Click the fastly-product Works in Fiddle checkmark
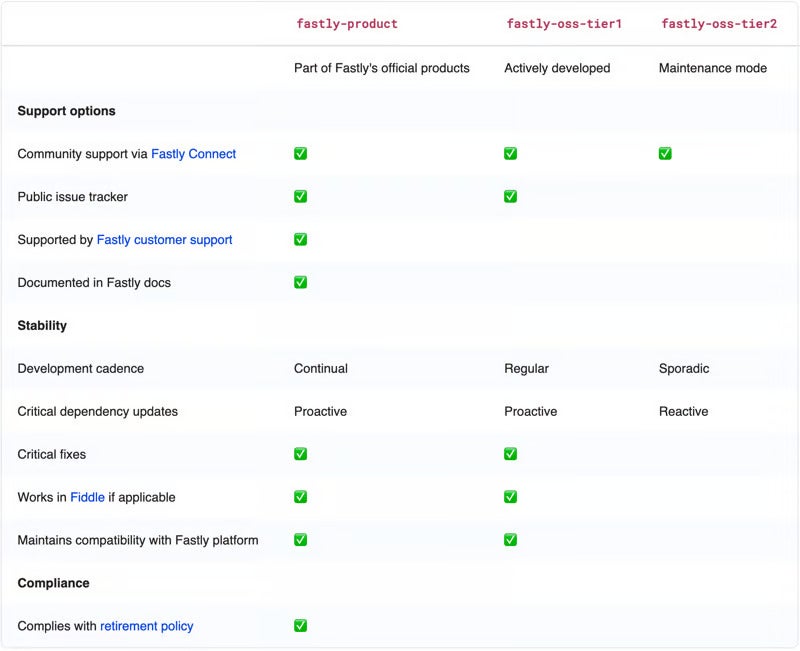The height and width of the screenshot is (651, 800). pyautogui.click(x=301, y=496)
